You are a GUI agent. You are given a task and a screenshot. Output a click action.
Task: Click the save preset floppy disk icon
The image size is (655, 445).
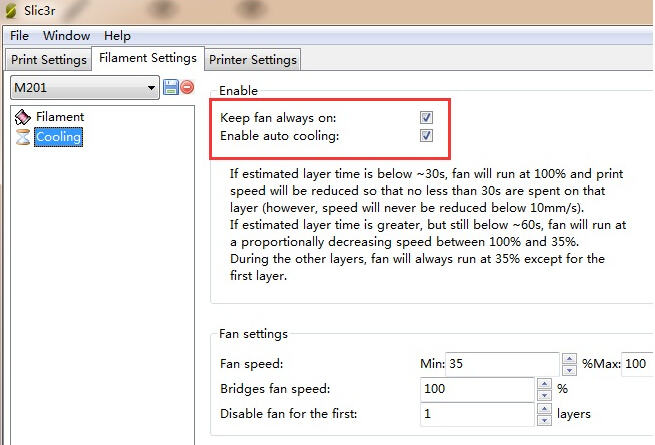coord(170,88)
